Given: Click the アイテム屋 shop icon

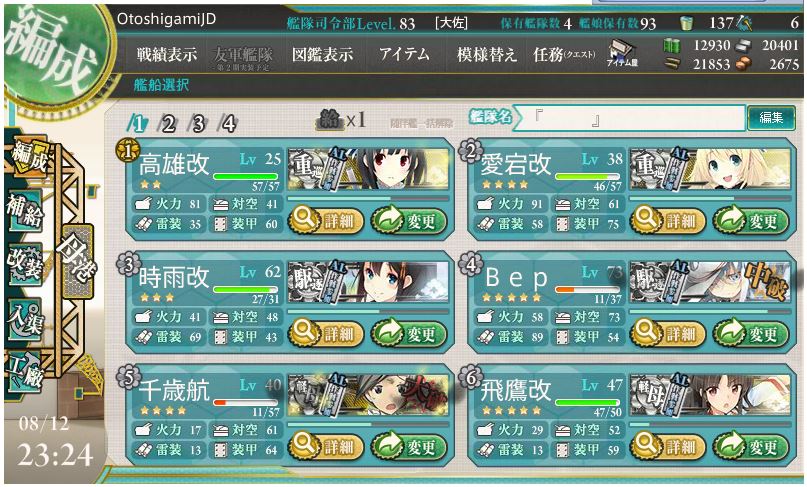Looking at the screenshot, I should 622,54.
